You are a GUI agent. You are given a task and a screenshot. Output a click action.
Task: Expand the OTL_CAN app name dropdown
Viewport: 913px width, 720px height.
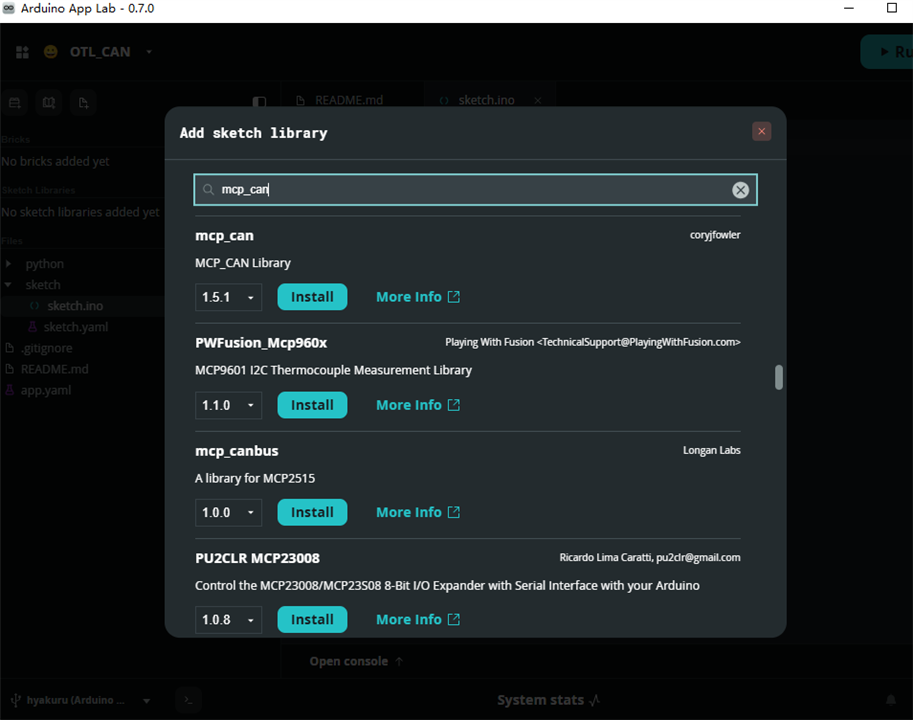click(x=149, y=52)
